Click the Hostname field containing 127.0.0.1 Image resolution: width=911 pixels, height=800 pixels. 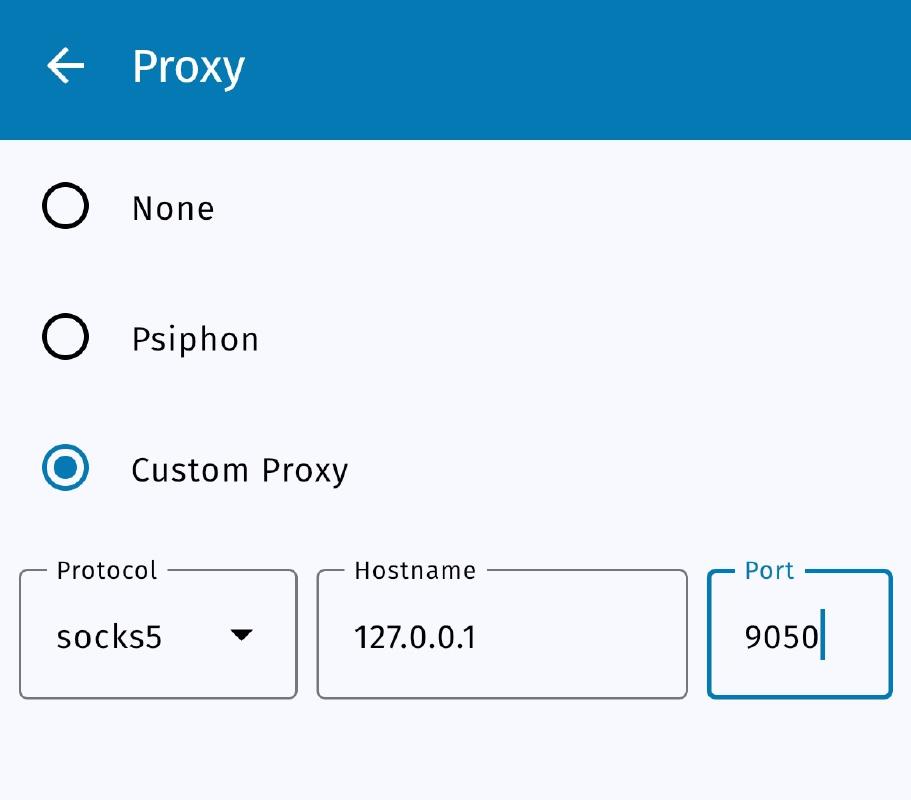pyautogui.click(x=500, y=634)
